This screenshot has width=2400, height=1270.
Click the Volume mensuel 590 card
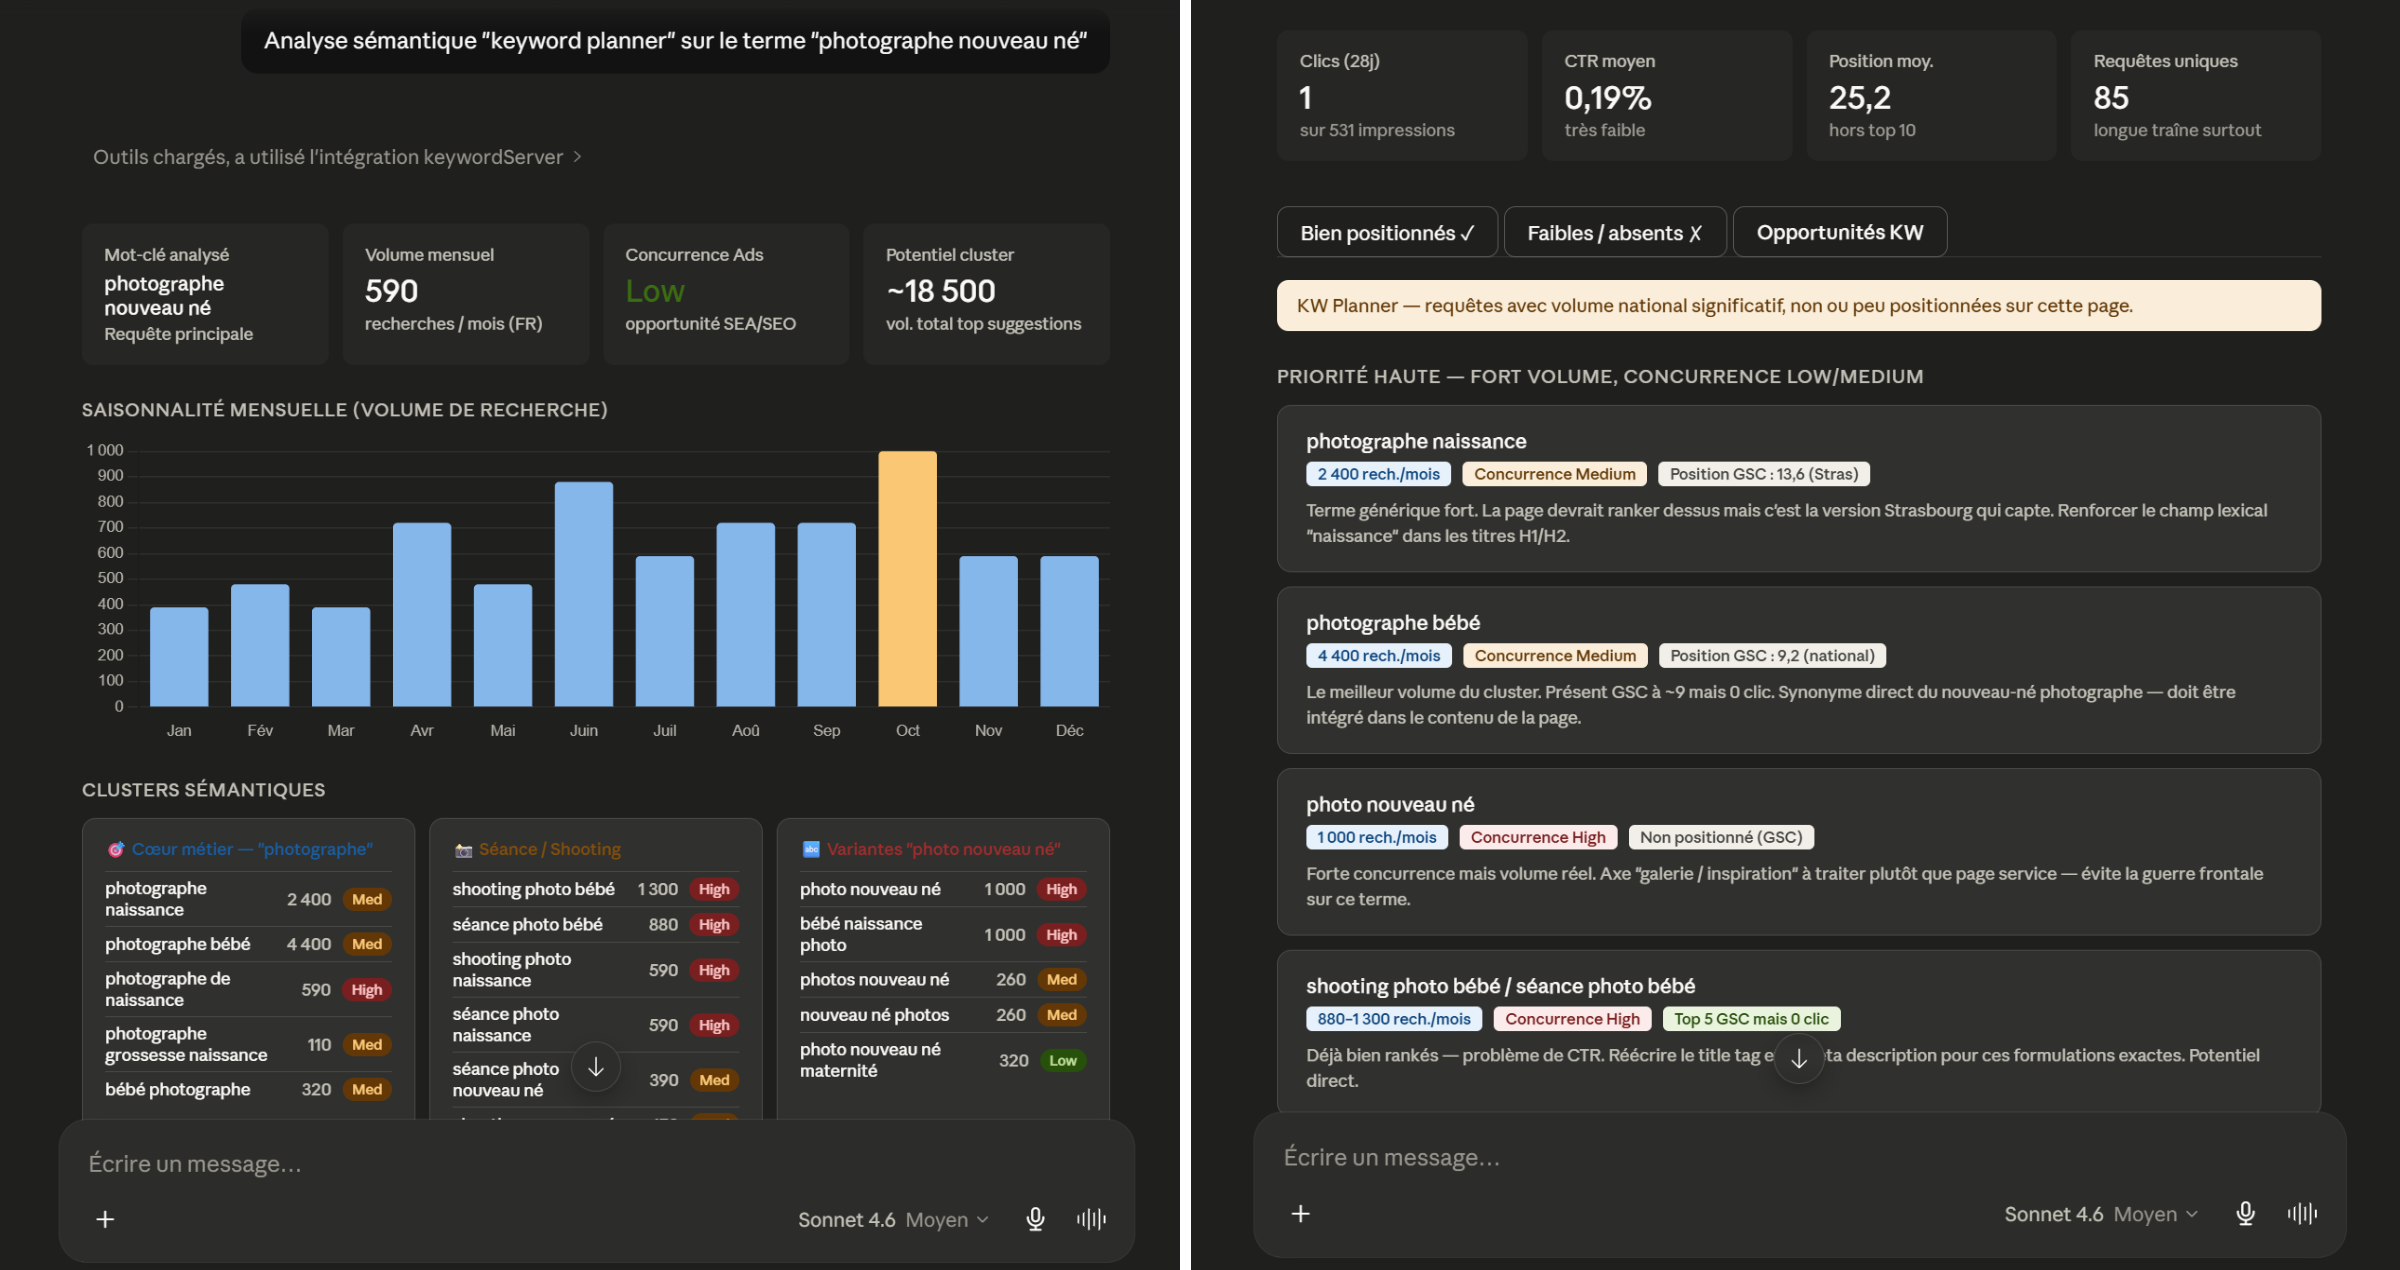[466, 293]
